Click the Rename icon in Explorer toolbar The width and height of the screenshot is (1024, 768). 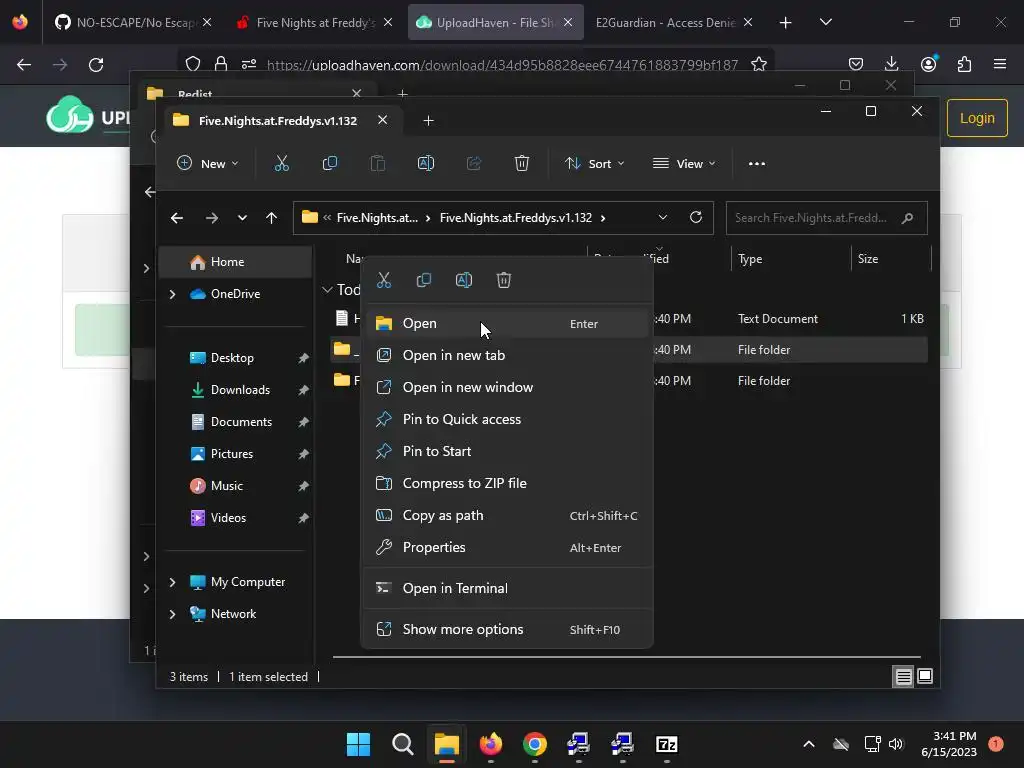click(426, 163)
